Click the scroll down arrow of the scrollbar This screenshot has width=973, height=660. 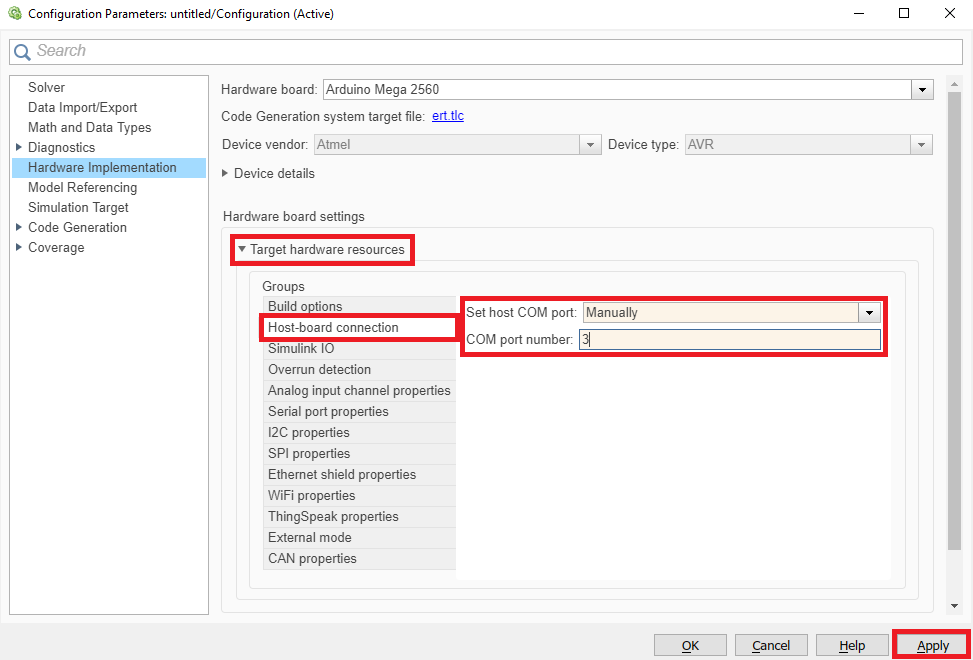(954, 605)
